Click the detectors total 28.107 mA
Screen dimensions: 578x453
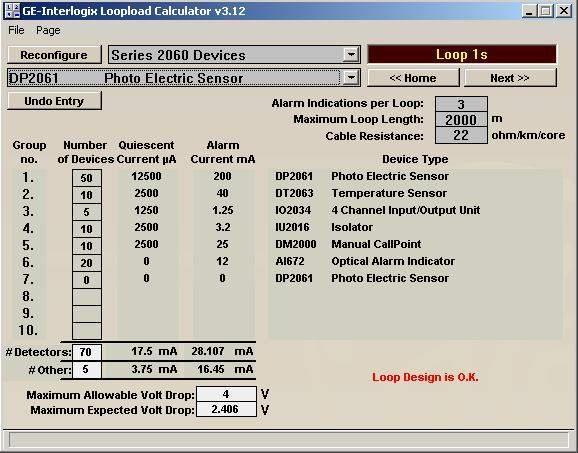coord(222,351)
